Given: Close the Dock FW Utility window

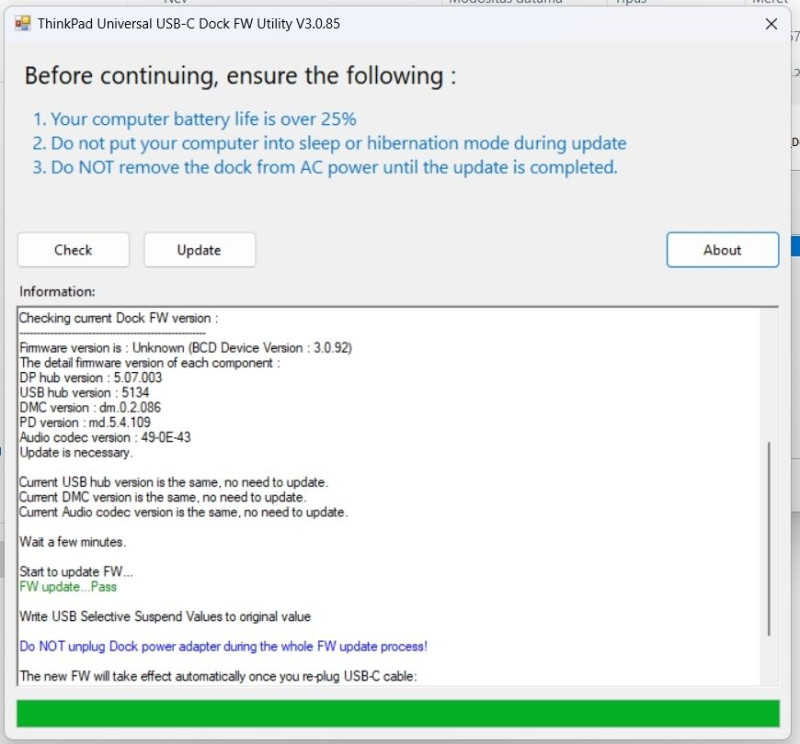Looking at the screenshot, I should [x=771, y=24].
